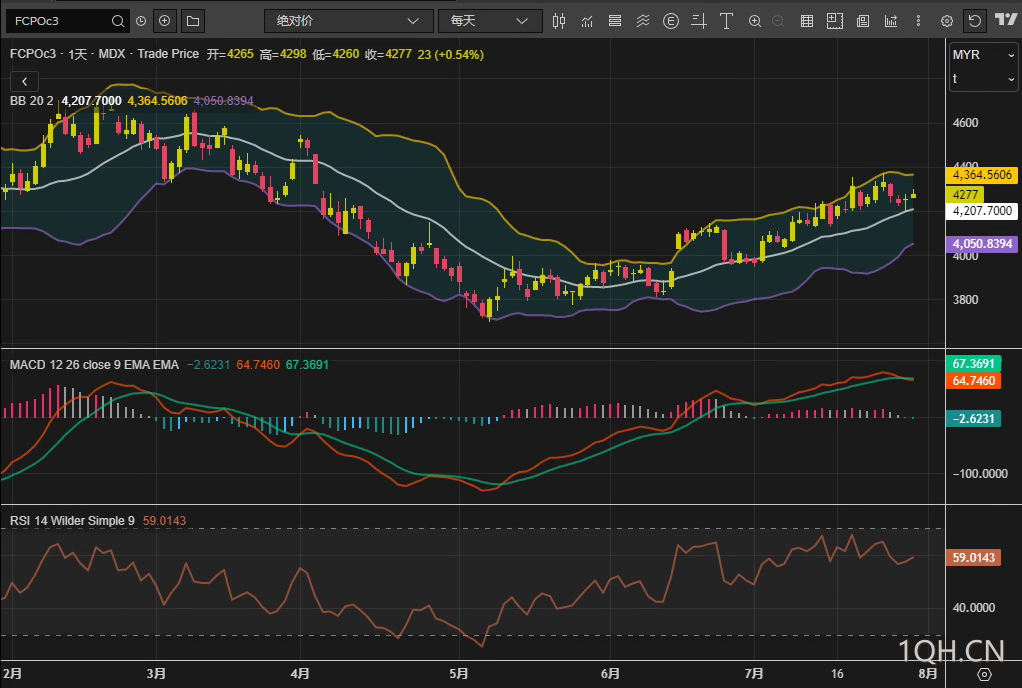The image size is (1022, 688).
Task: Open the indicators menu icon
Action: (x=586, y=20)
